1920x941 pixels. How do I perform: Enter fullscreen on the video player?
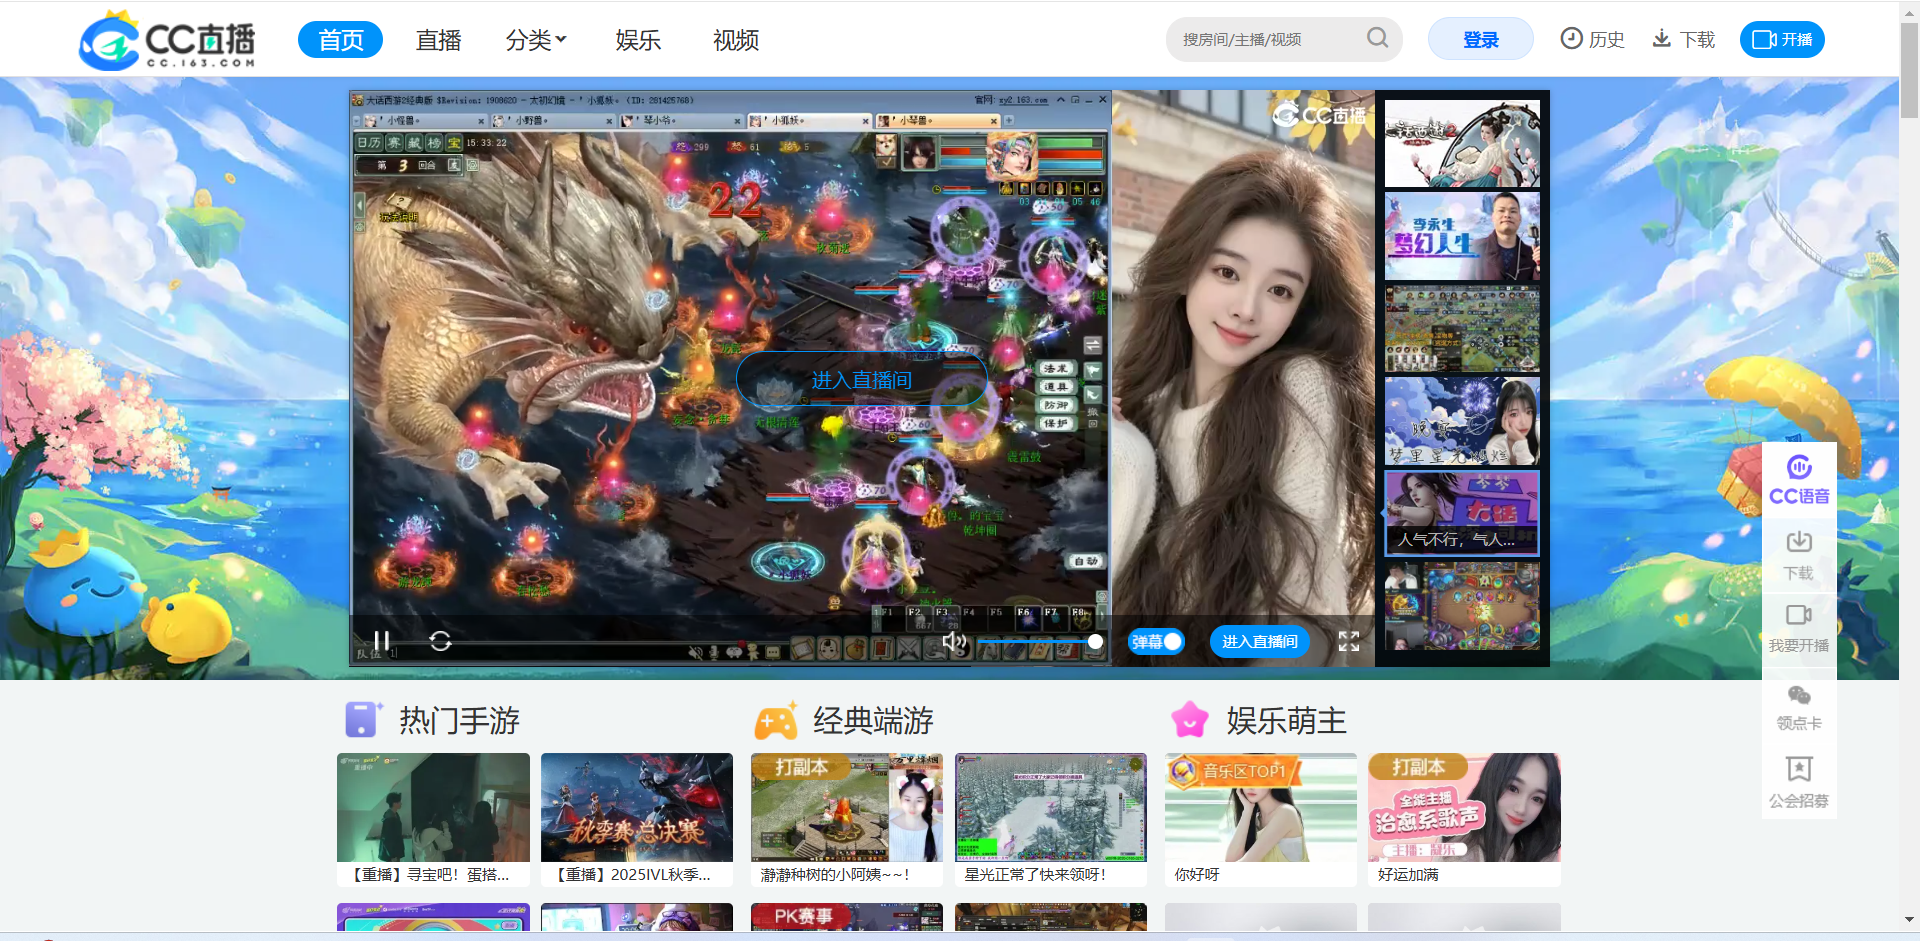tap(1348, 641)
